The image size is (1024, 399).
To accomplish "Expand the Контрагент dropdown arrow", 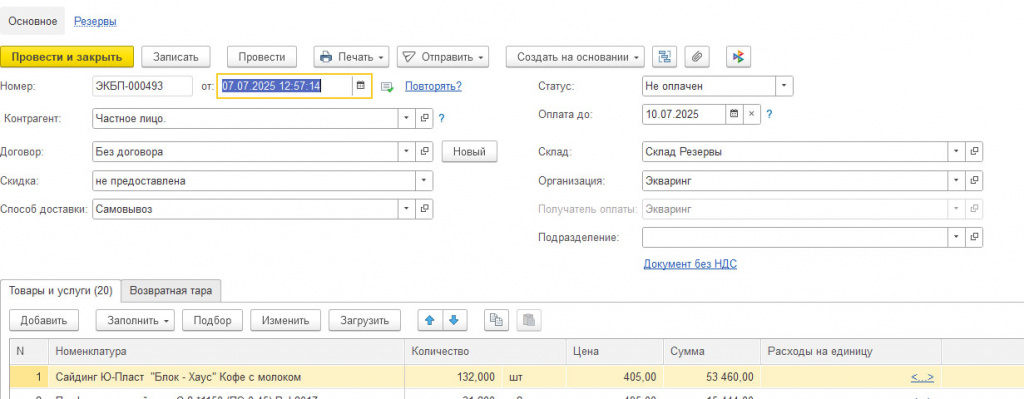I will point(407,118).
